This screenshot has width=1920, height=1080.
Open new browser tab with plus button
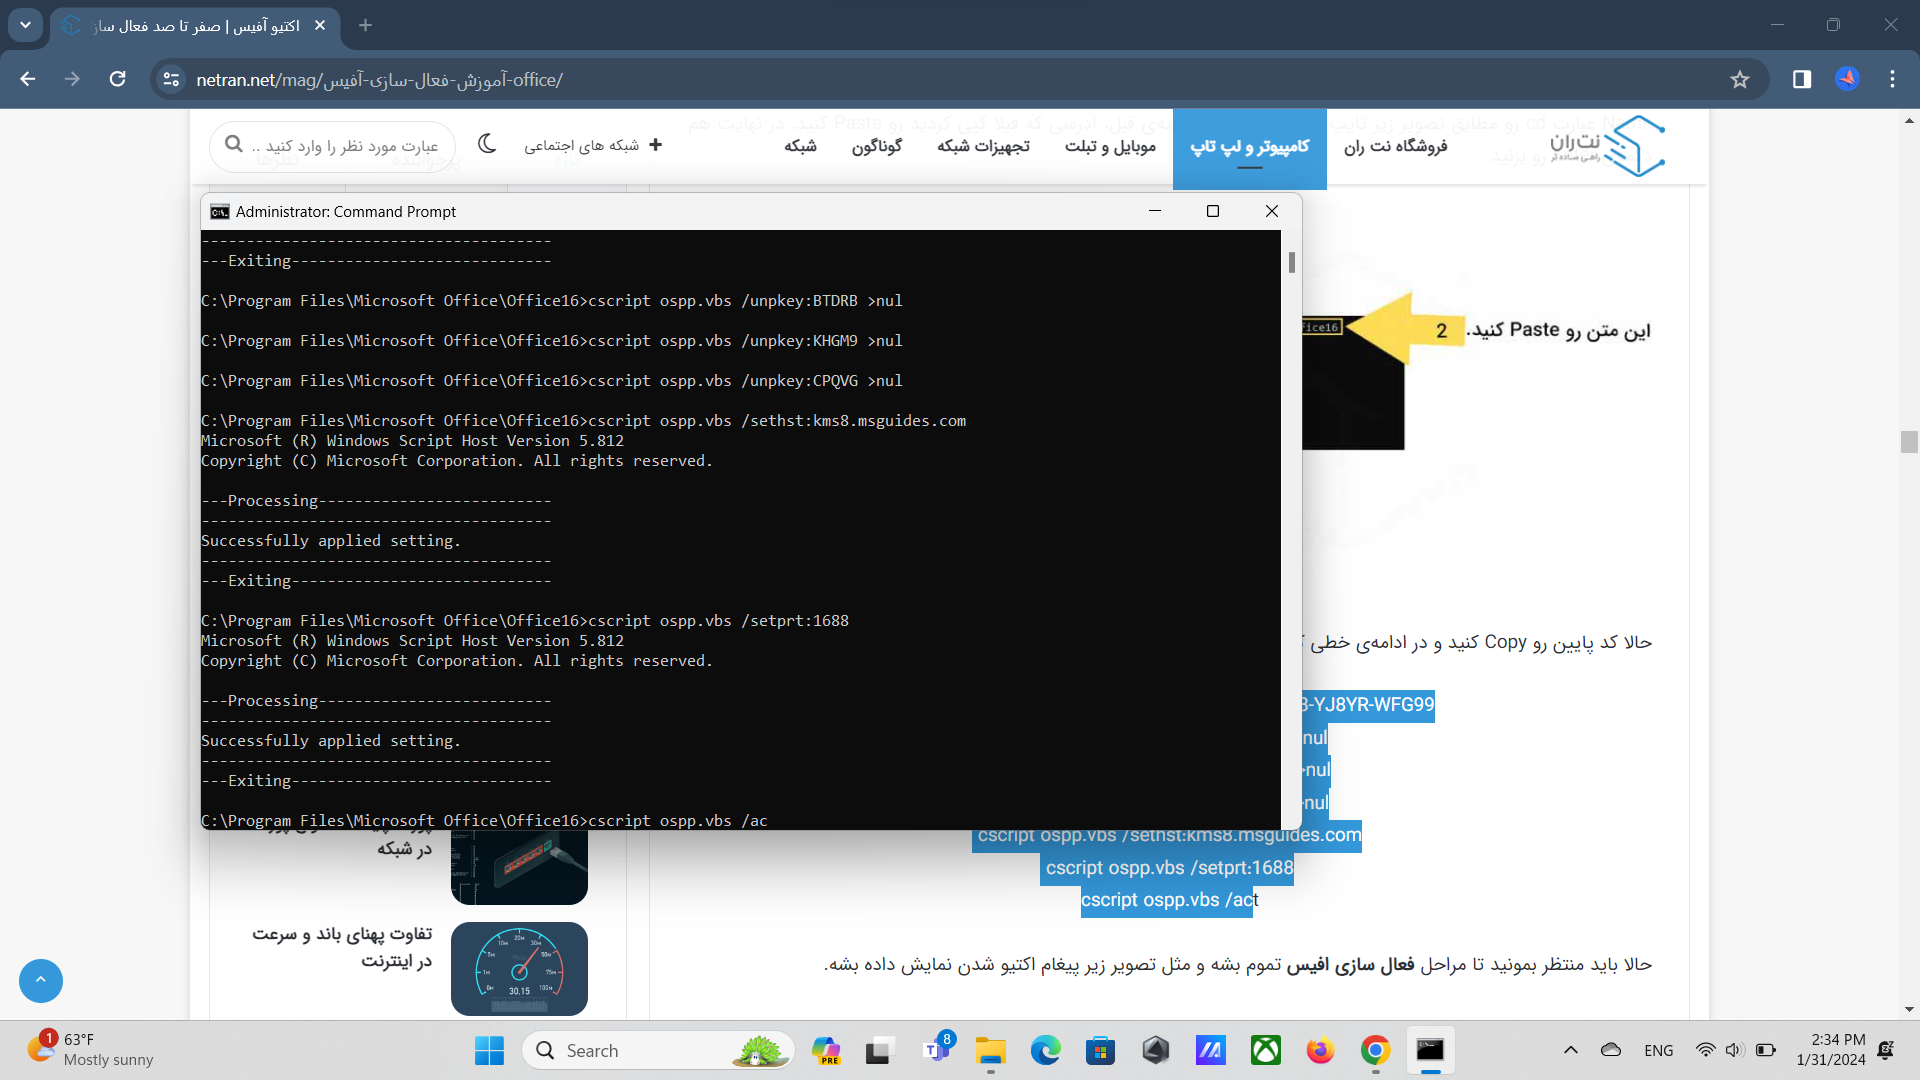(x=365, y=25)
